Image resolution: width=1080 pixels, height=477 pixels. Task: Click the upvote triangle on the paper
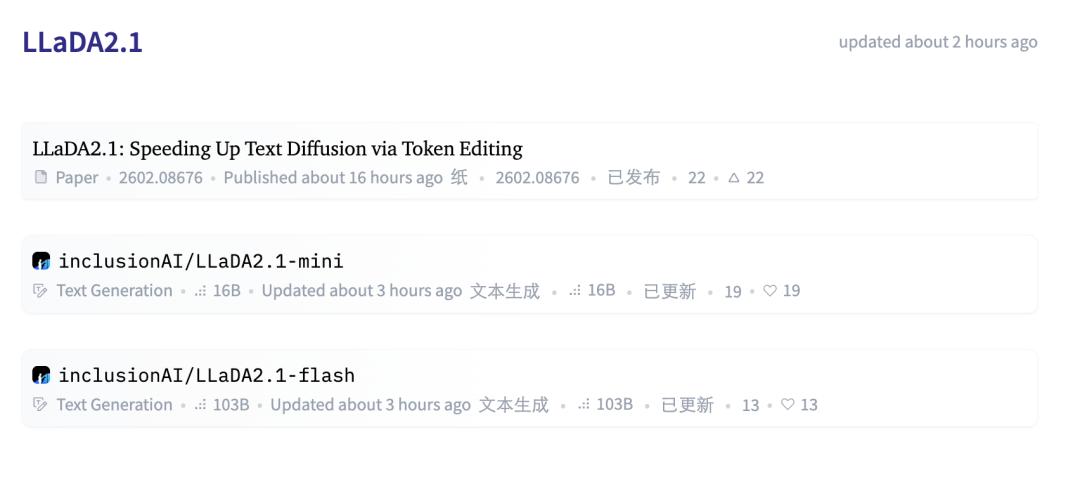pyautogui.click(x=733, y=178)
